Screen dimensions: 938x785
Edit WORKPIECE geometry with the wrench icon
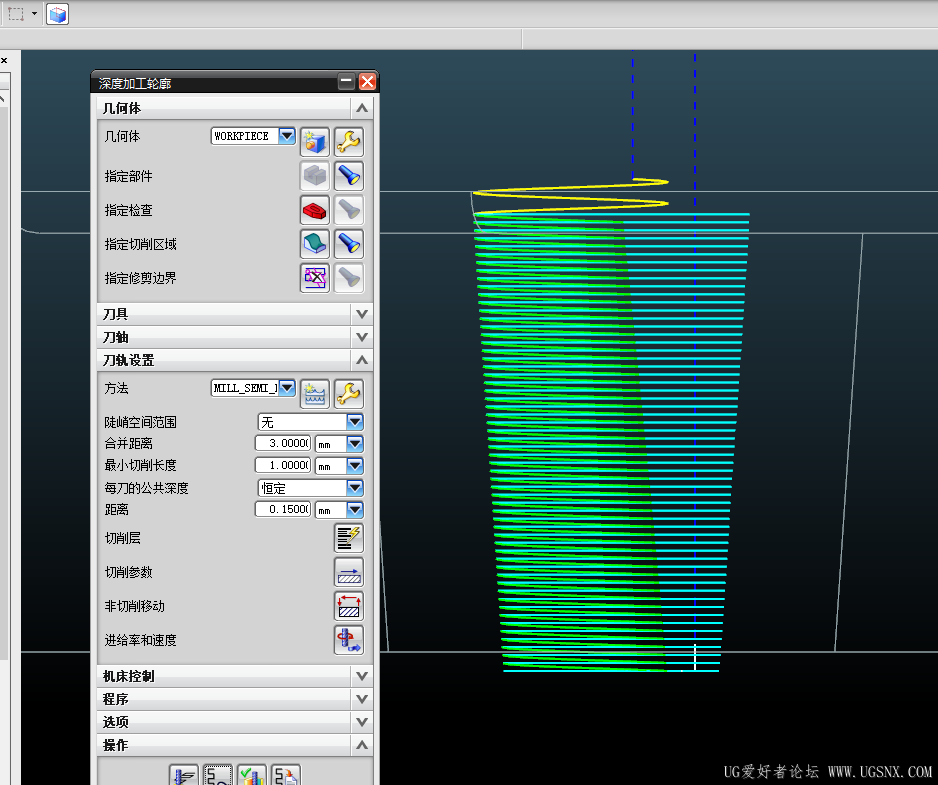(x=348, y=141)
